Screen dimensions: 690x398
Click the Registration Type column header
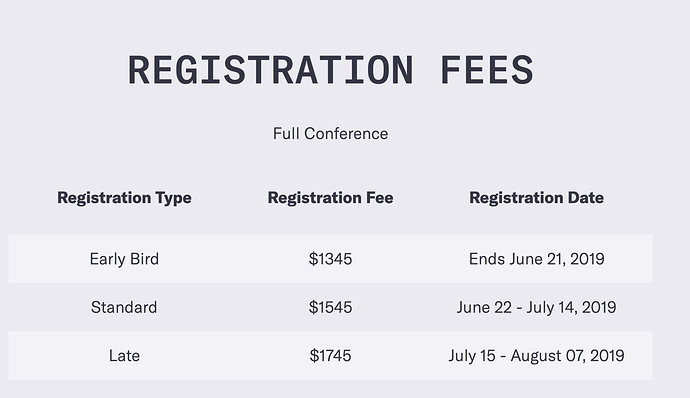pyautogui.click(x=125, y=198)
